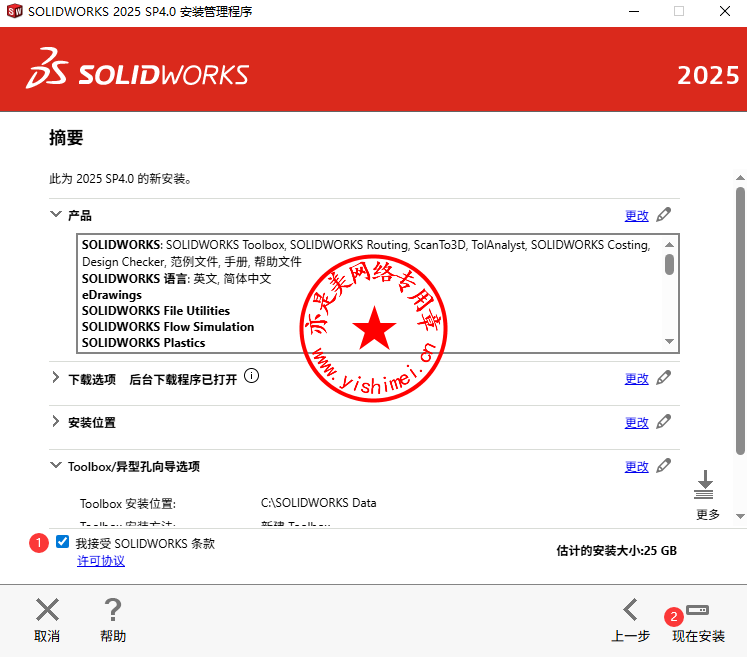The image size is (747, 657).
Task: Click the pencil icon beside Toolbox/异型孔向导选项
Action: (664, 466)
